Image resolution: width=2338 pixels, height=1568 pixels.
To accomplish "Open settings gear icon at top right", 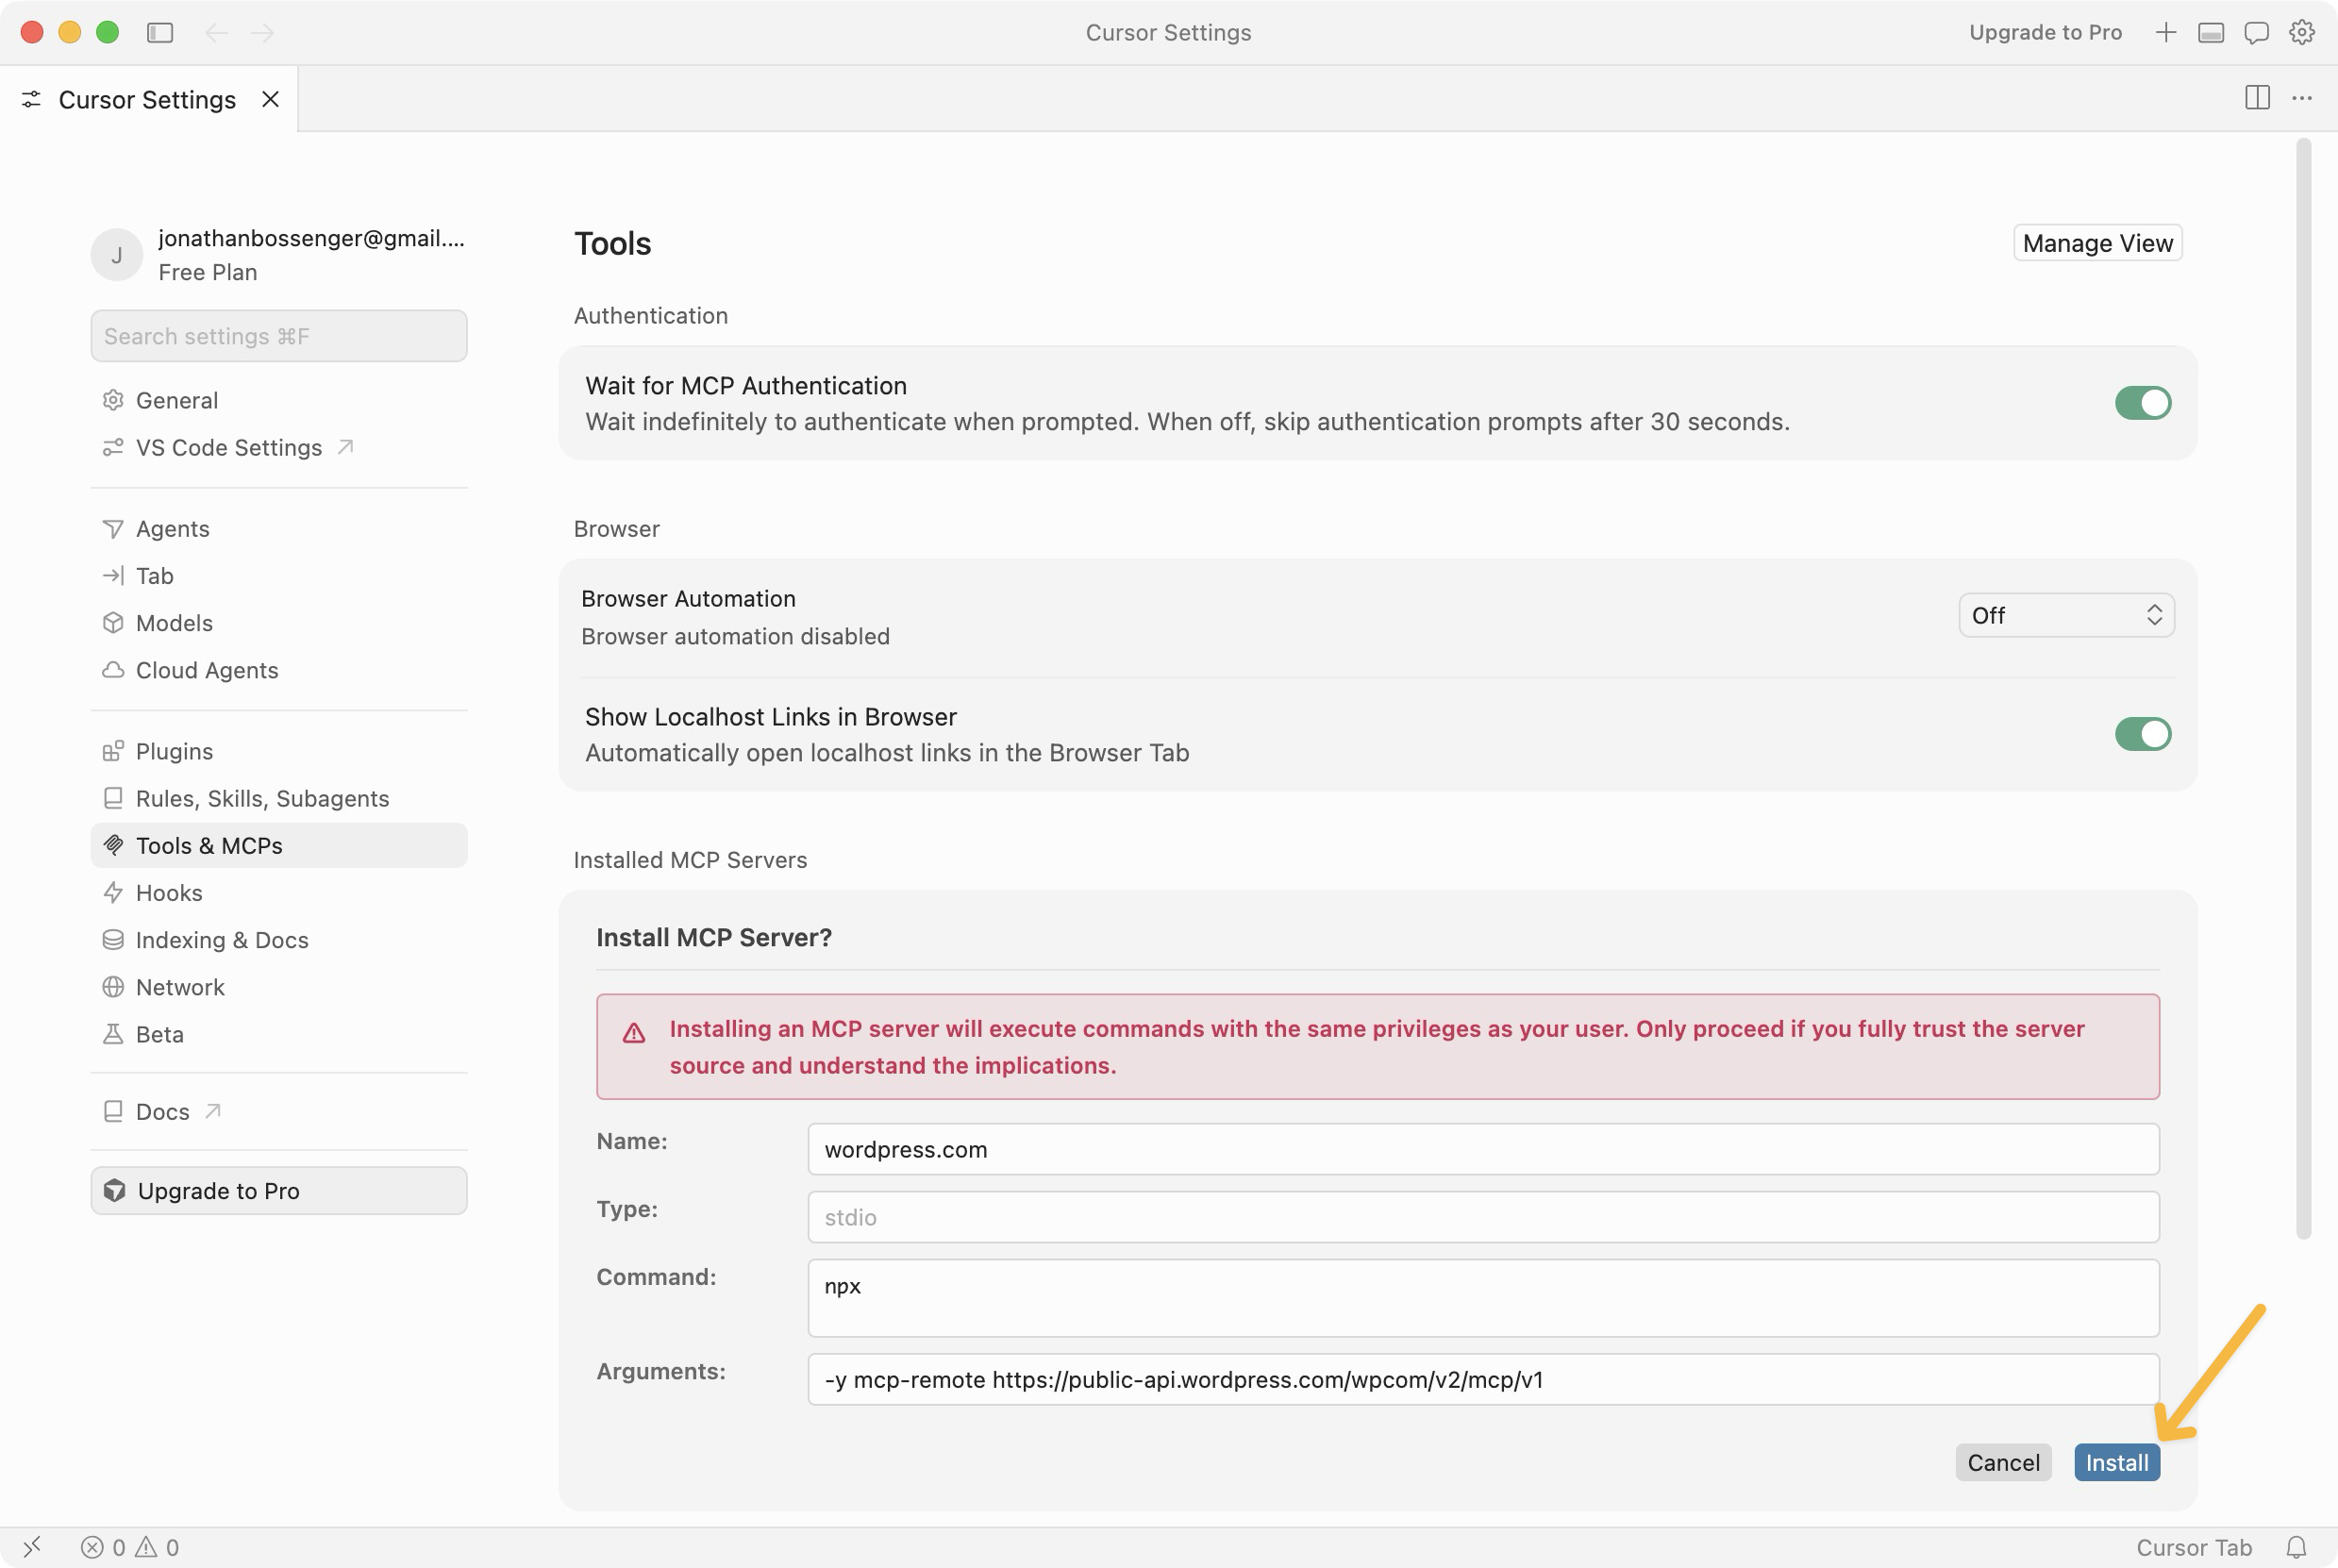I will pos(2302,33).
